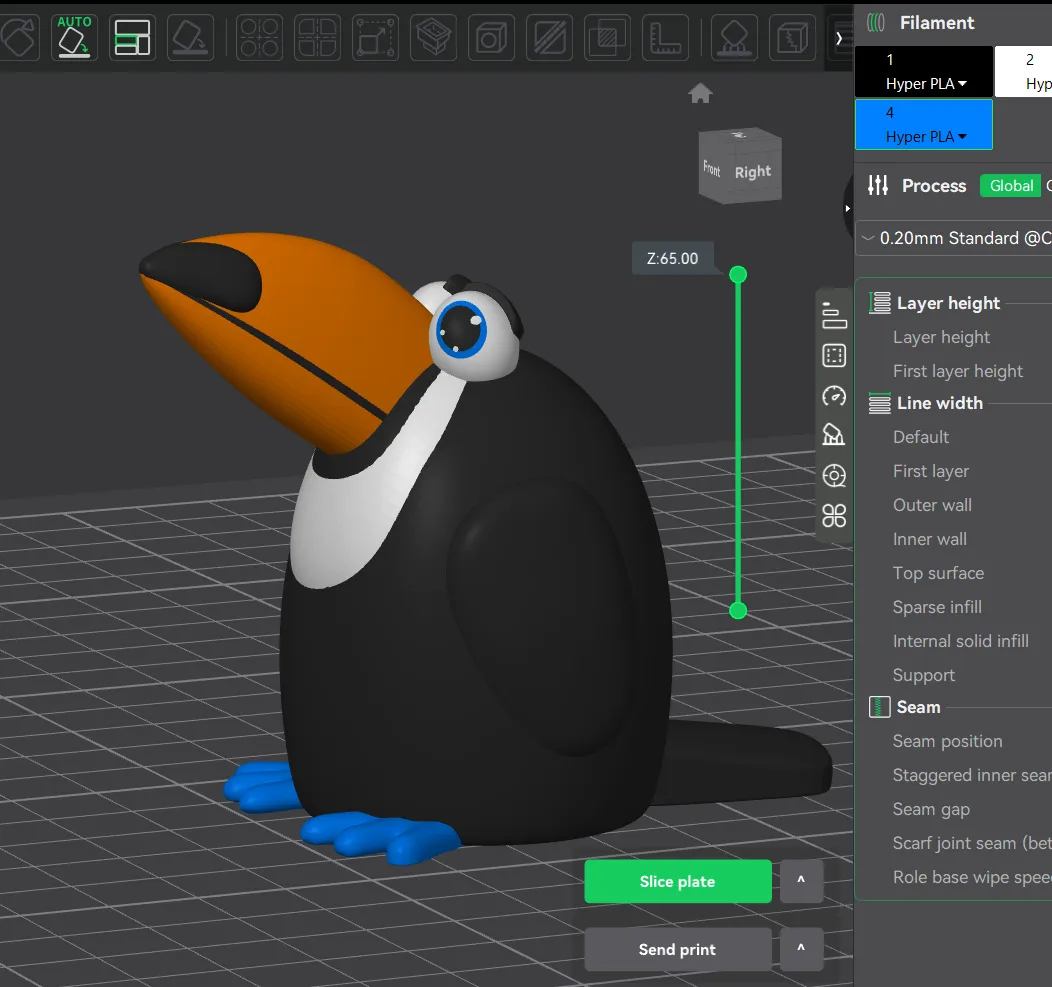Click the Outer wall setting

point(932,505)
